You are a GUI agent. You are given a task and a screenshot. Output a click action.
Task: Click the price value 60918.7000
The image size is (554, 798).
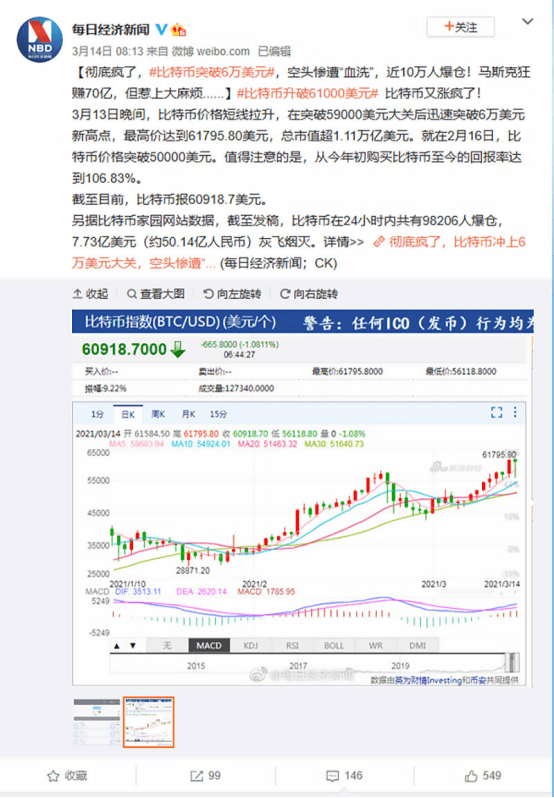click(124, 349)
